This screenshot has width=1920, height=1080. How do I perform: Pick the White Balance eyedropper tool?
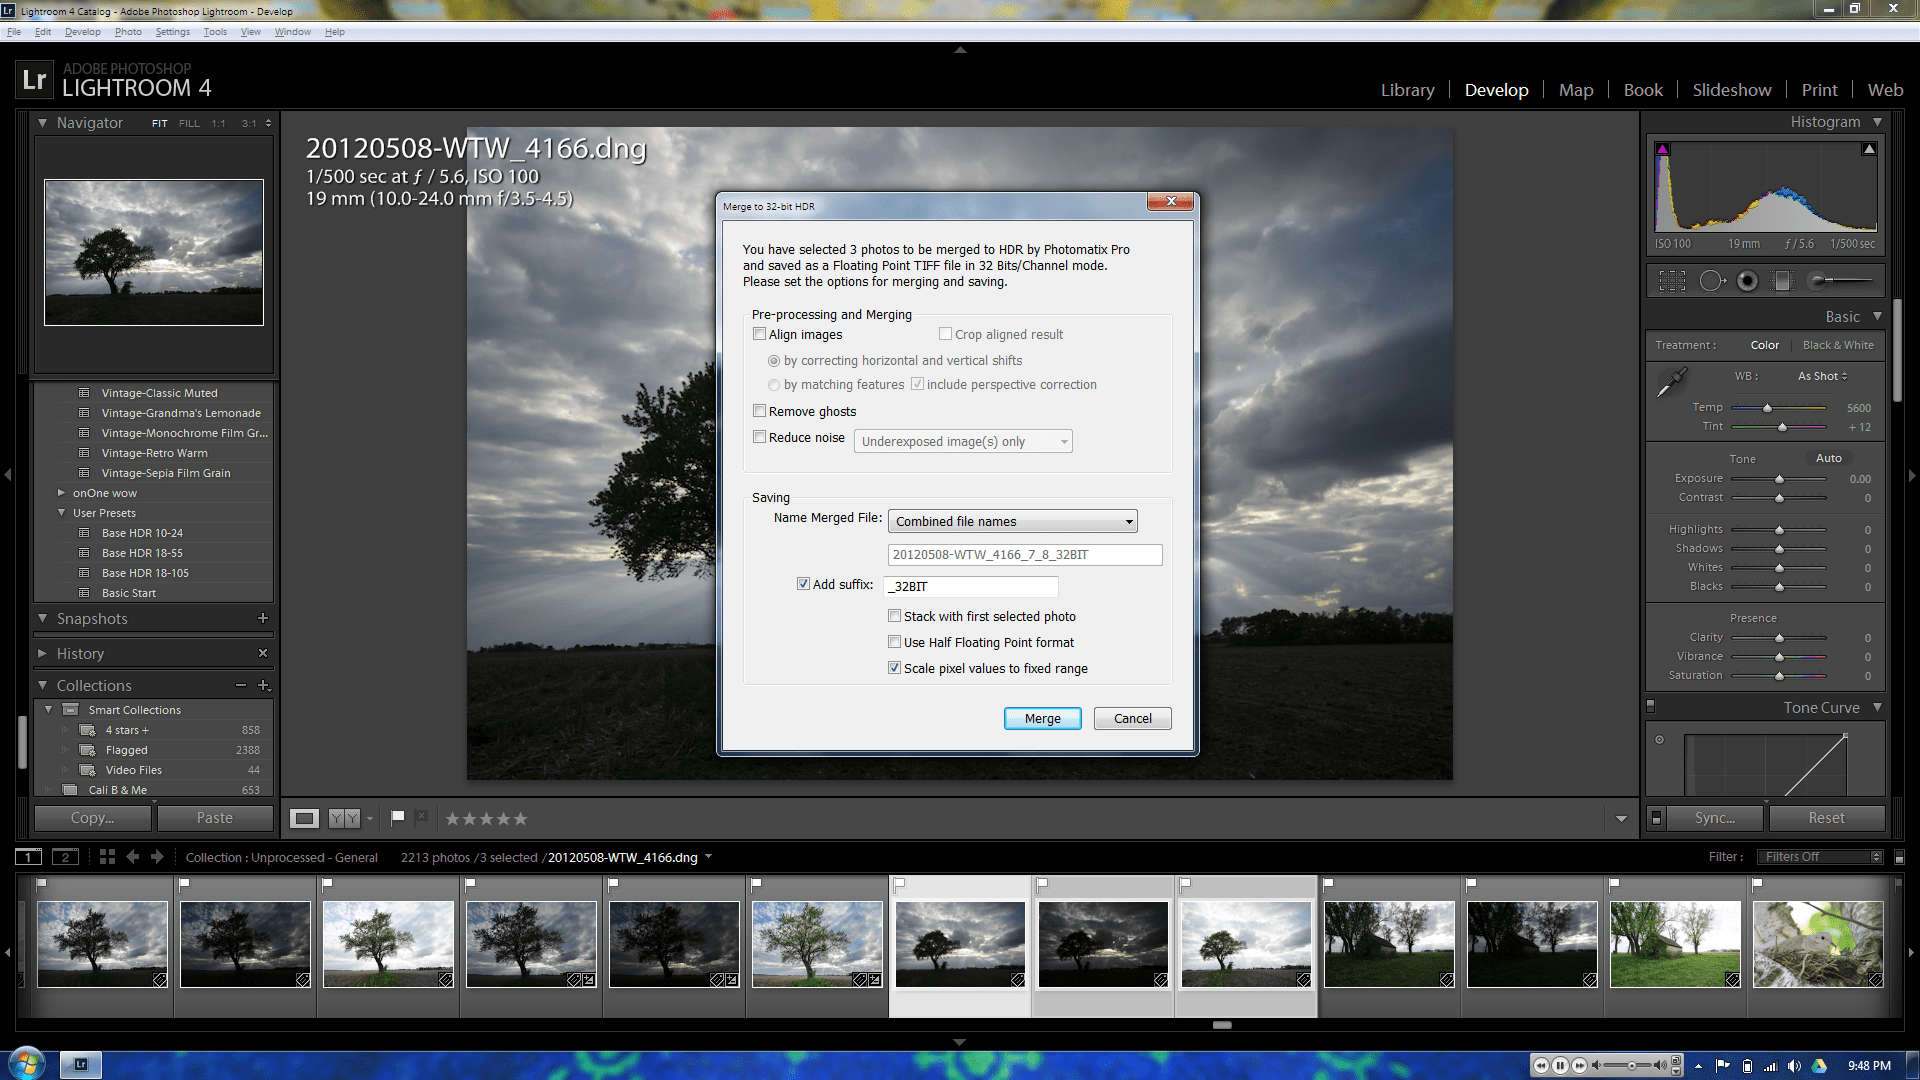(1671, 382)
